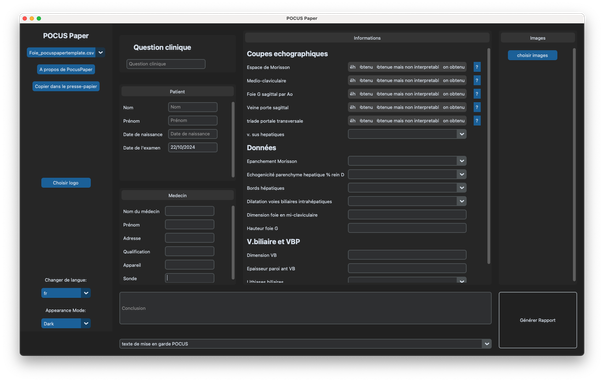This screenshot has width=604, height=382.
Task: Click the 'POCUS Paper' sidebar title
Action: pos(66,36)
